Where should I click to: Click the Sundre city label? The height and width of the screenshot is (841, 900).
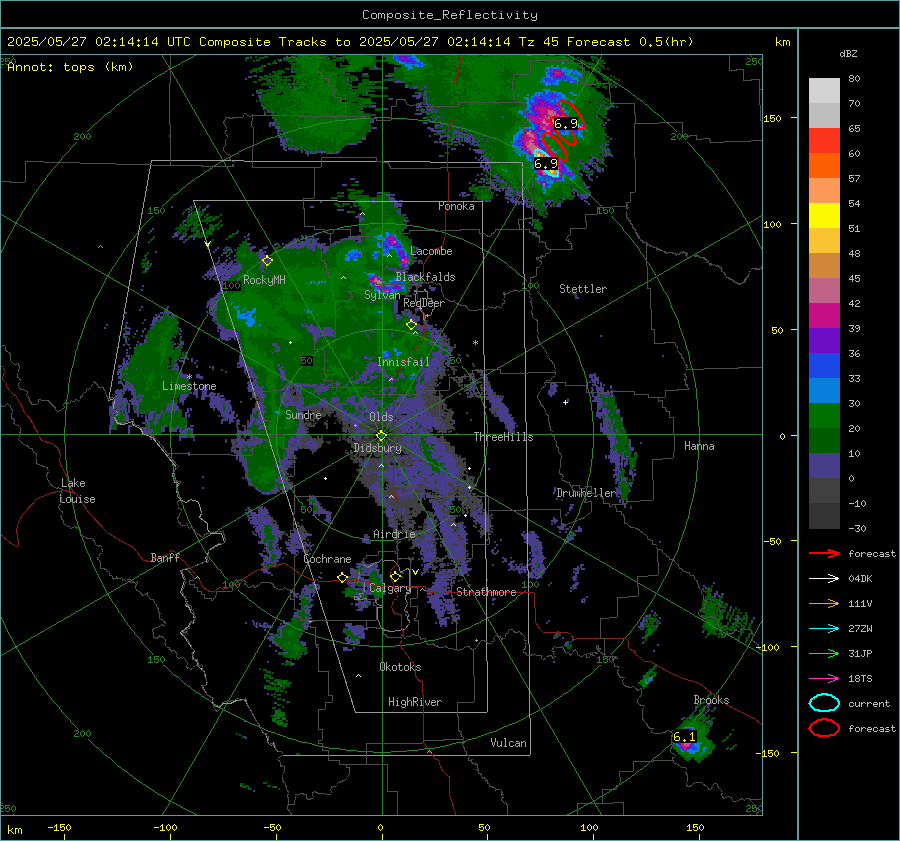(x=303, y=414)
